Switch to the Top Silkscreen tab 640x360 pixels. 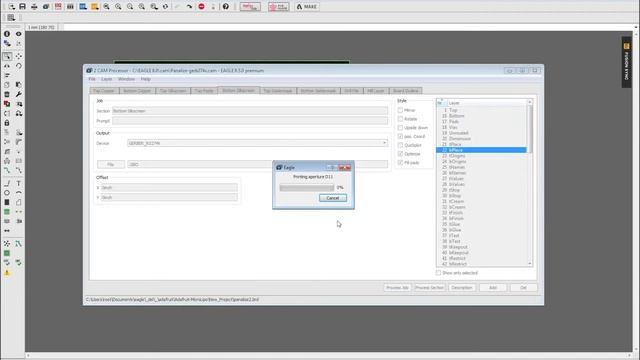click(173, 91)
